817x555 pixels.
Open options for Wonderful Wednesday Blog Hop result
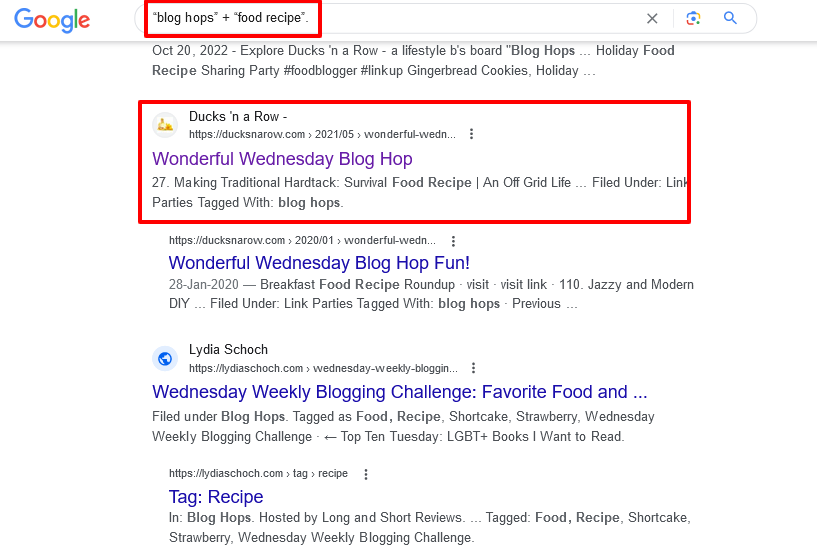(472, 134)
